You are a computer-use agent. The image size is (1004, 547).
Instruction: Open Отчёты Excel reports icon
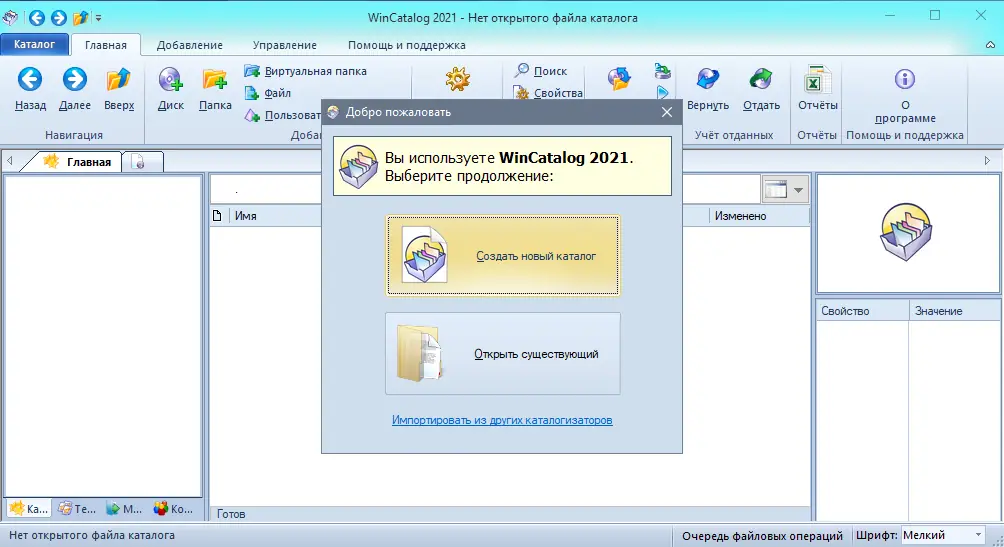[818, 89]
